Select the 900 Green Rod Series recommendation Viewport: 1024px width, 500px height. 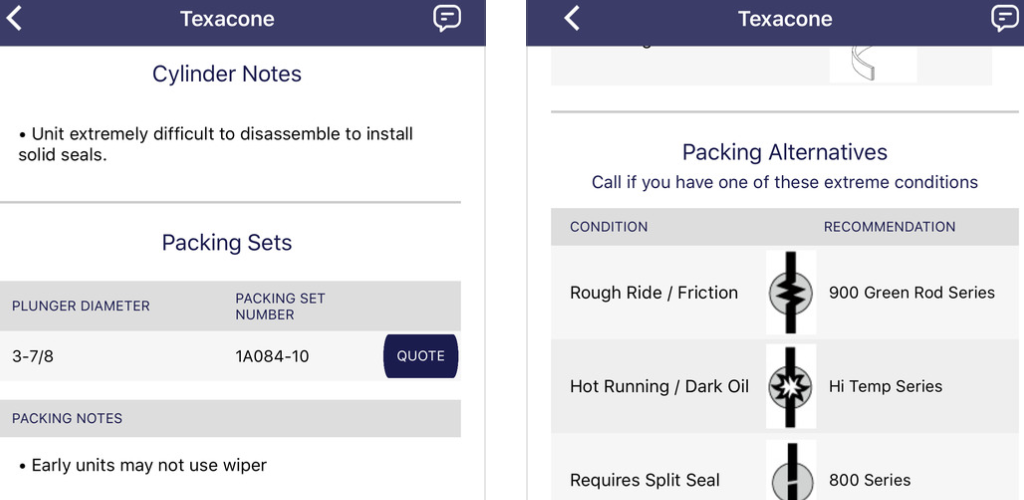pos(912,292)
